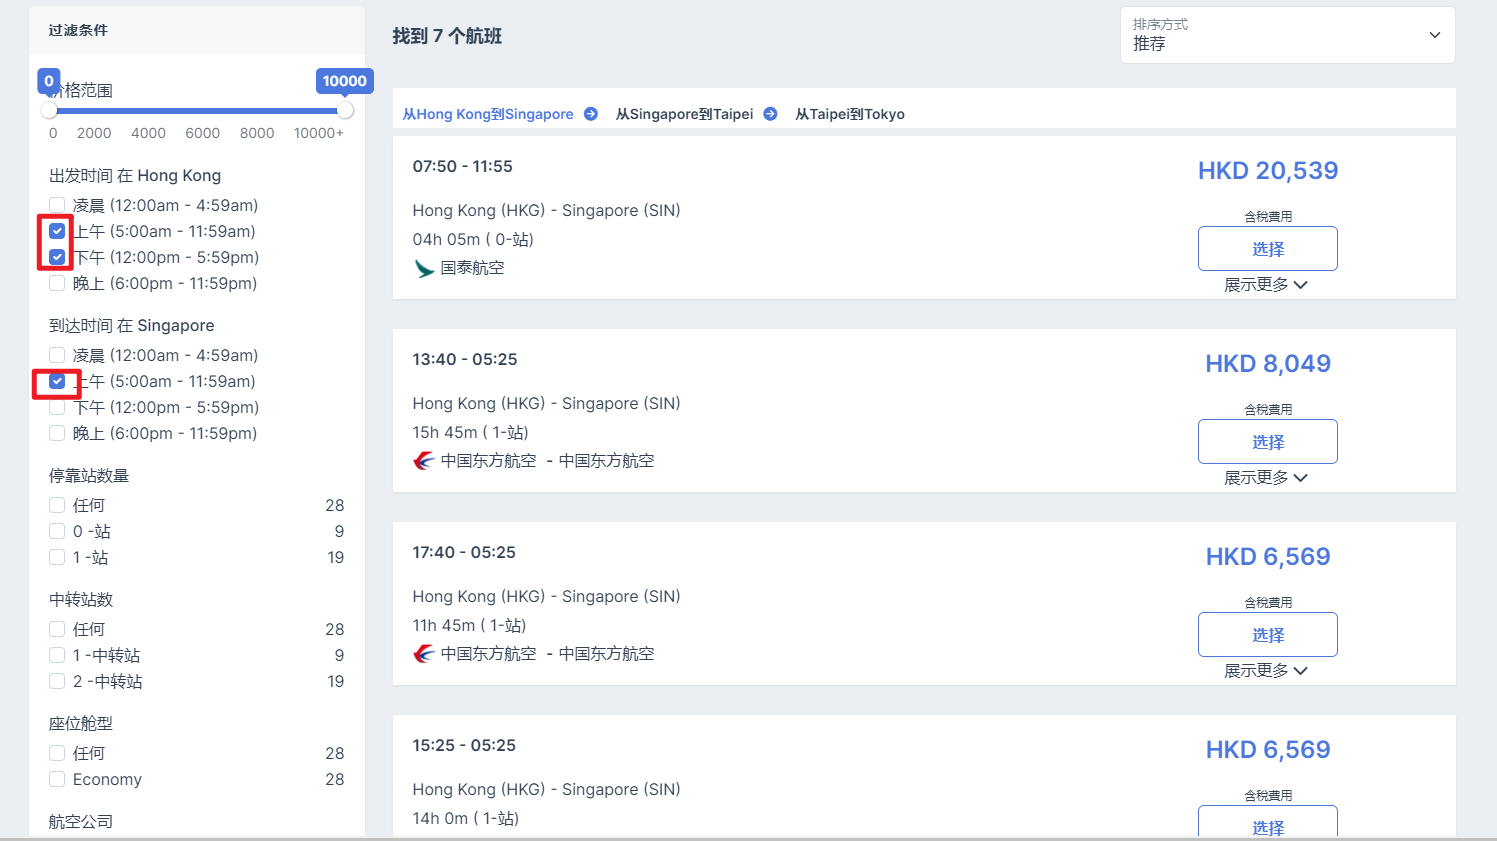Uncheck 上午 Hong Kong departure time filter

tap(57, 231)
